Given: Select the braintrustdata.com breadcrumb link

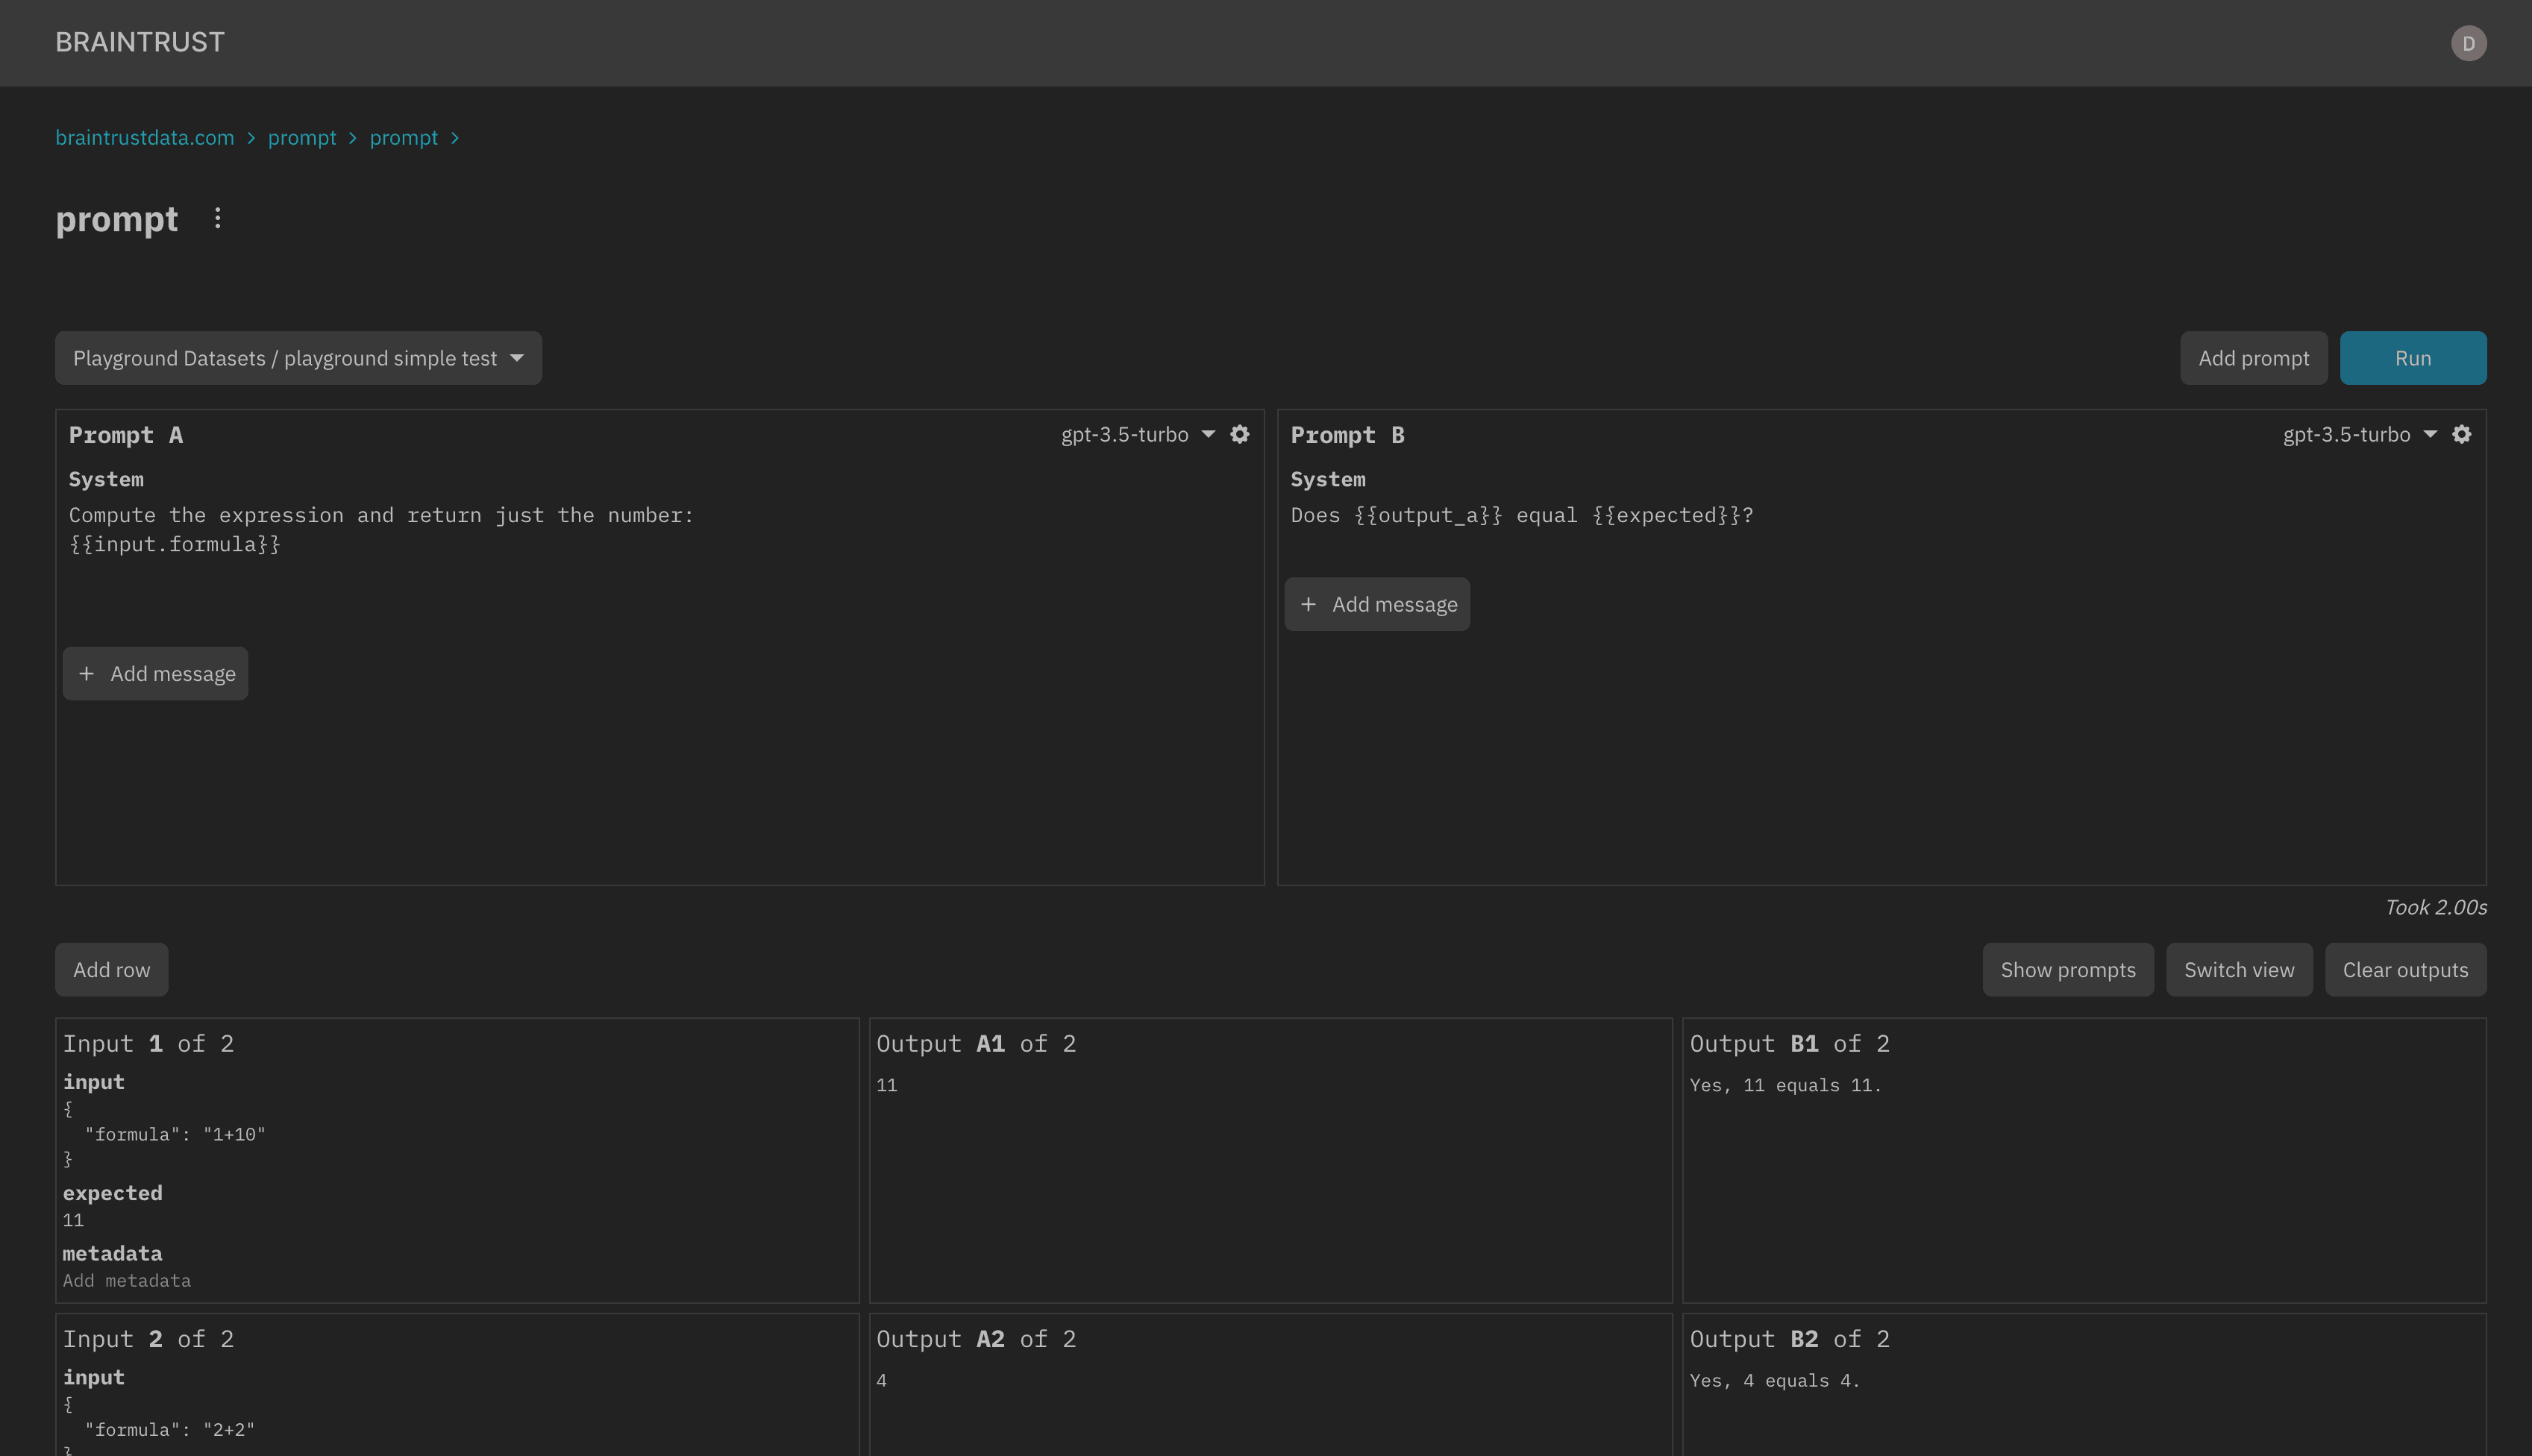Looking at the screenshot, I should (144, 137).
